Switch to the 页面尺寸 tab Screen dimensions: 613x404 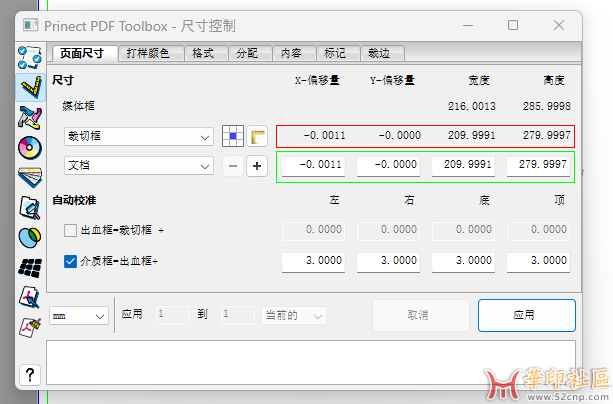(85, 53)
